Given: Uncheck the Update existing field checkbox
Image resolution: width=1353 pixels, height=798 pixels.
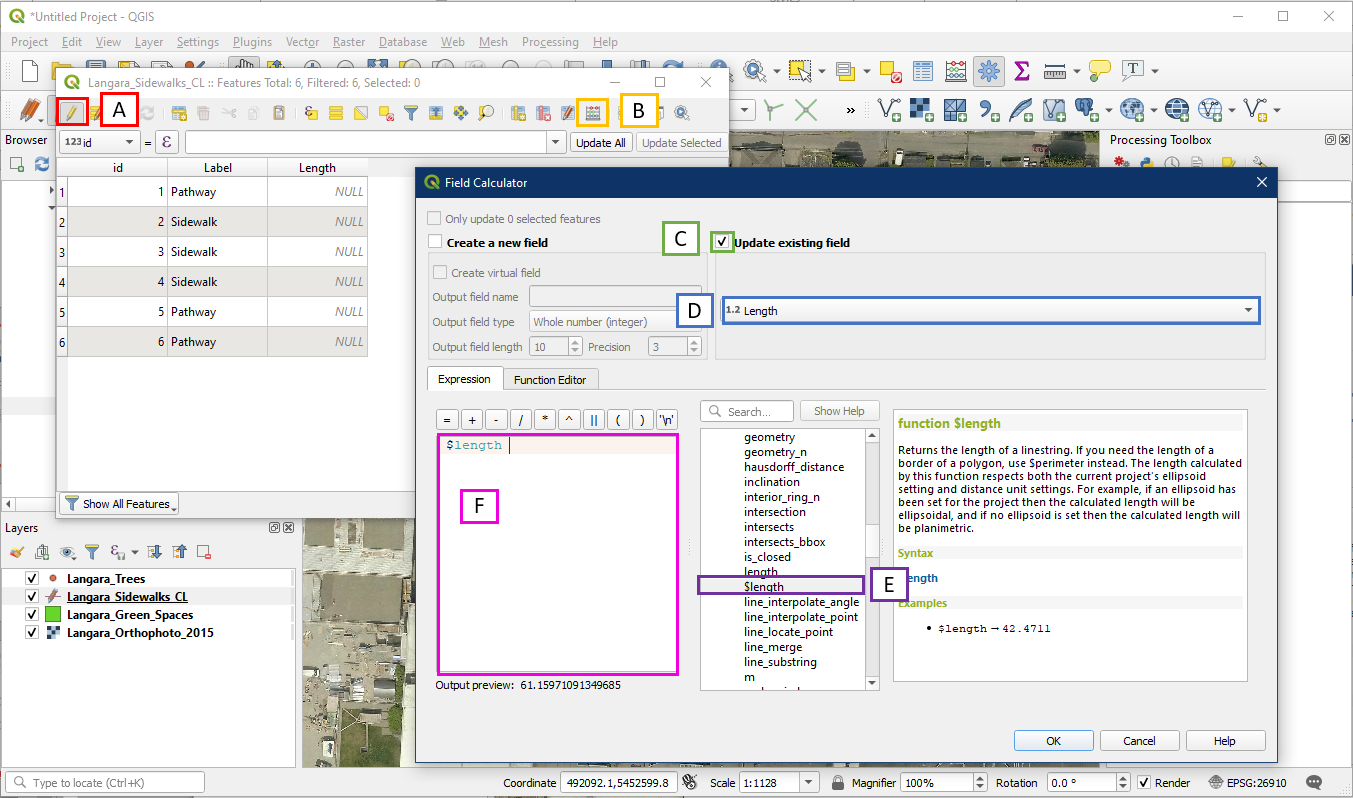Looking at the screenshot, I should click(721, 242).
